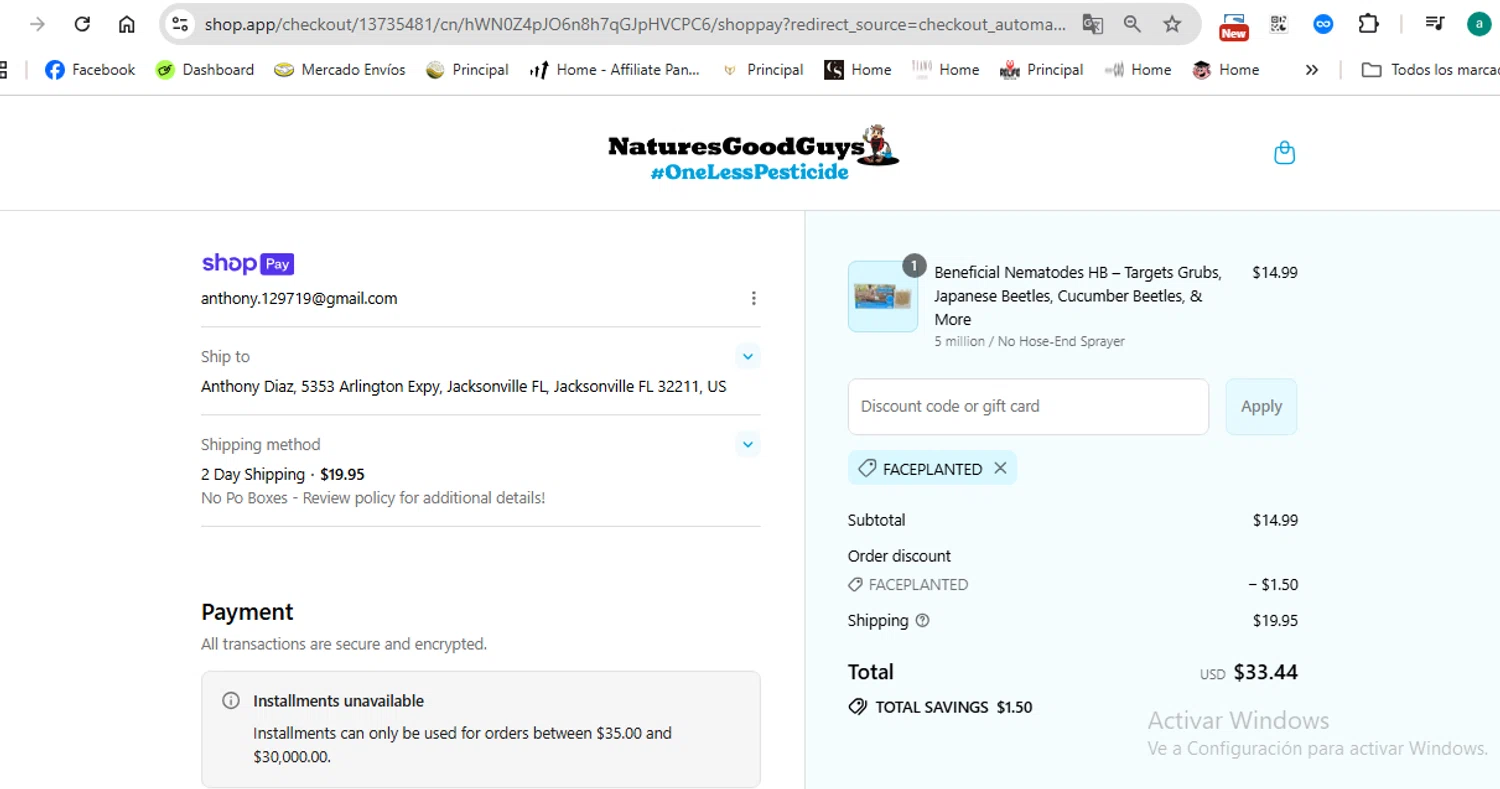1500x789 pixels.
Task: Open the Mercado Envíos bookmark
Action: click(340, 70)
